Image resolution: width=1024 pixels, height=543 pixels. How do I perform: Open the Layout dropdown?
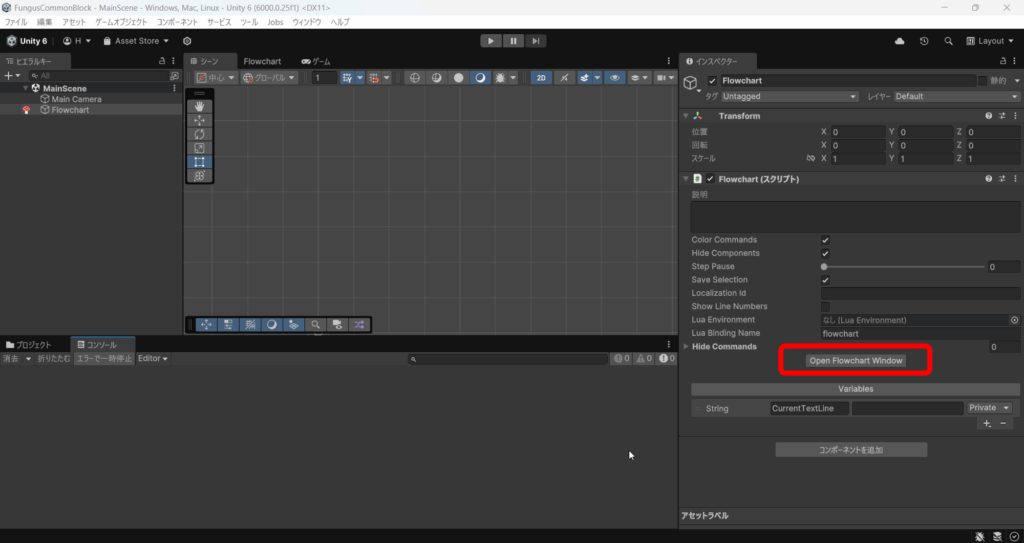tap(990, 41)
